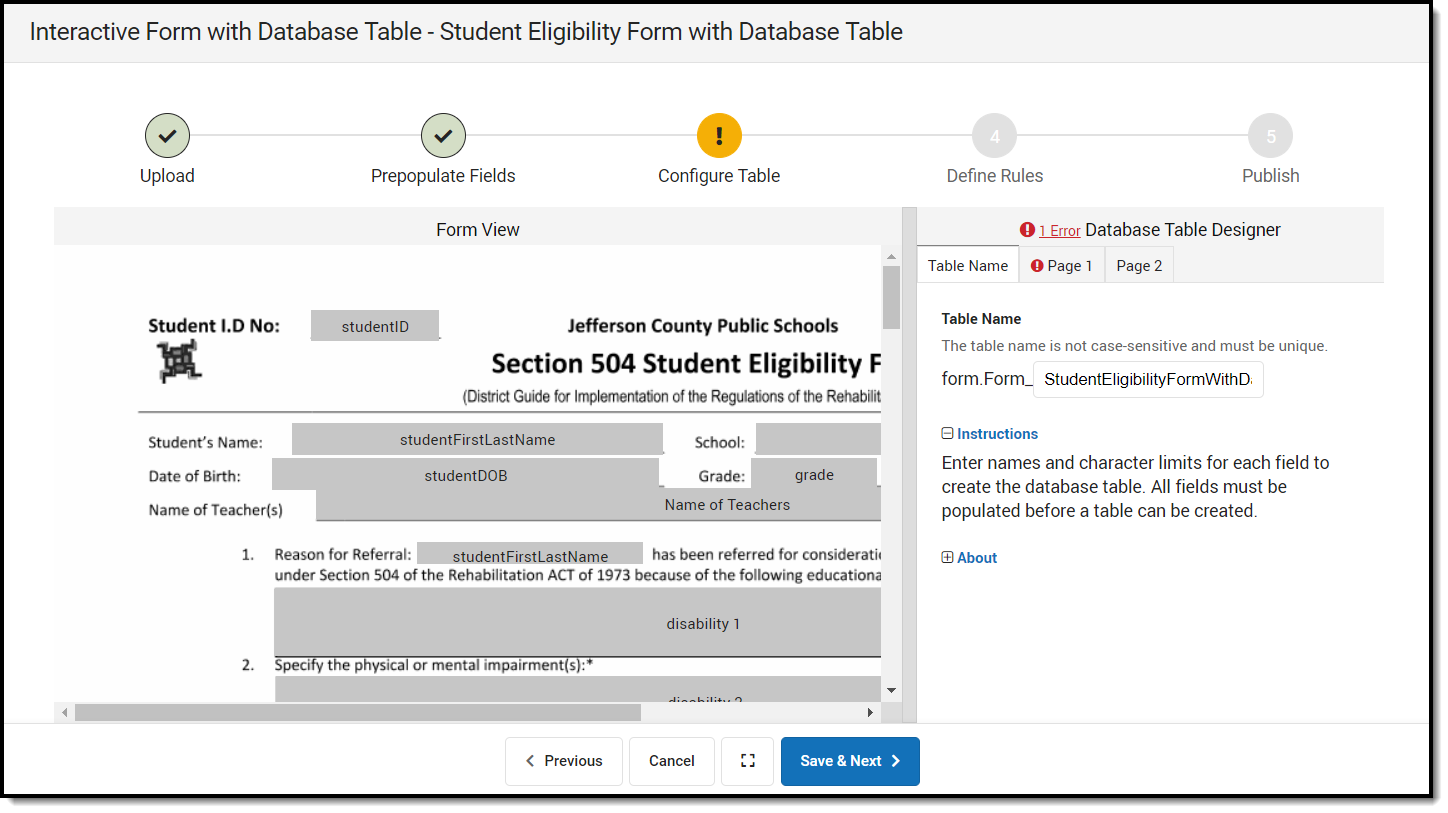Switch to the Page 2 tab
The height and width of the screenshot is (813, 1448).
(x=1139, y=265)
